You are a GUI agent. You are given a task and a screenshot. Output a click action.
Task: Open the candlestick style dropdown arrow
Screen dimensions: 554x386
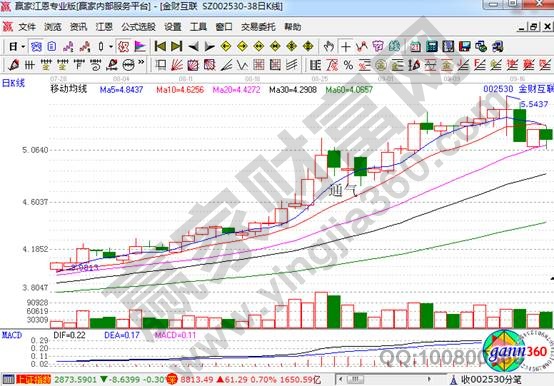point(111,47)
